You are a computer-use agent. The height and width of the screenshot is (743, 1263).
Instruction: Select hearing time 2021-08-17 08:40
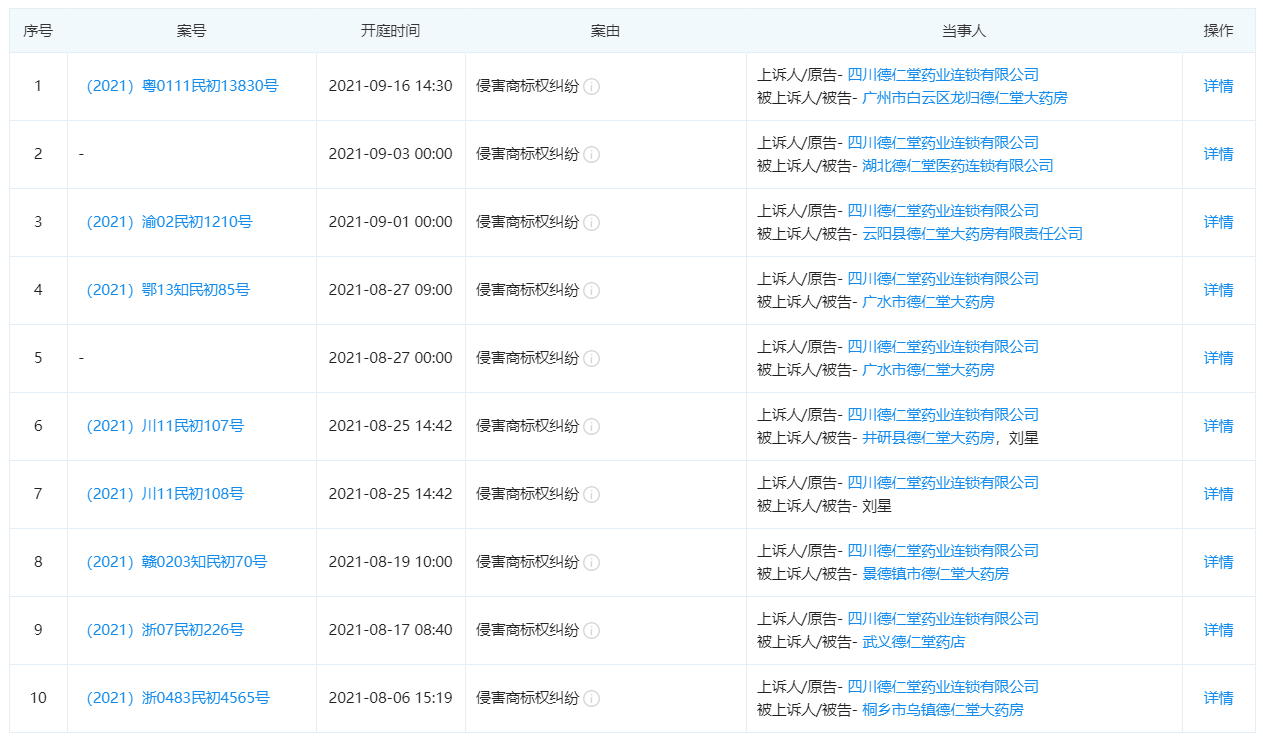pos(391,630)
